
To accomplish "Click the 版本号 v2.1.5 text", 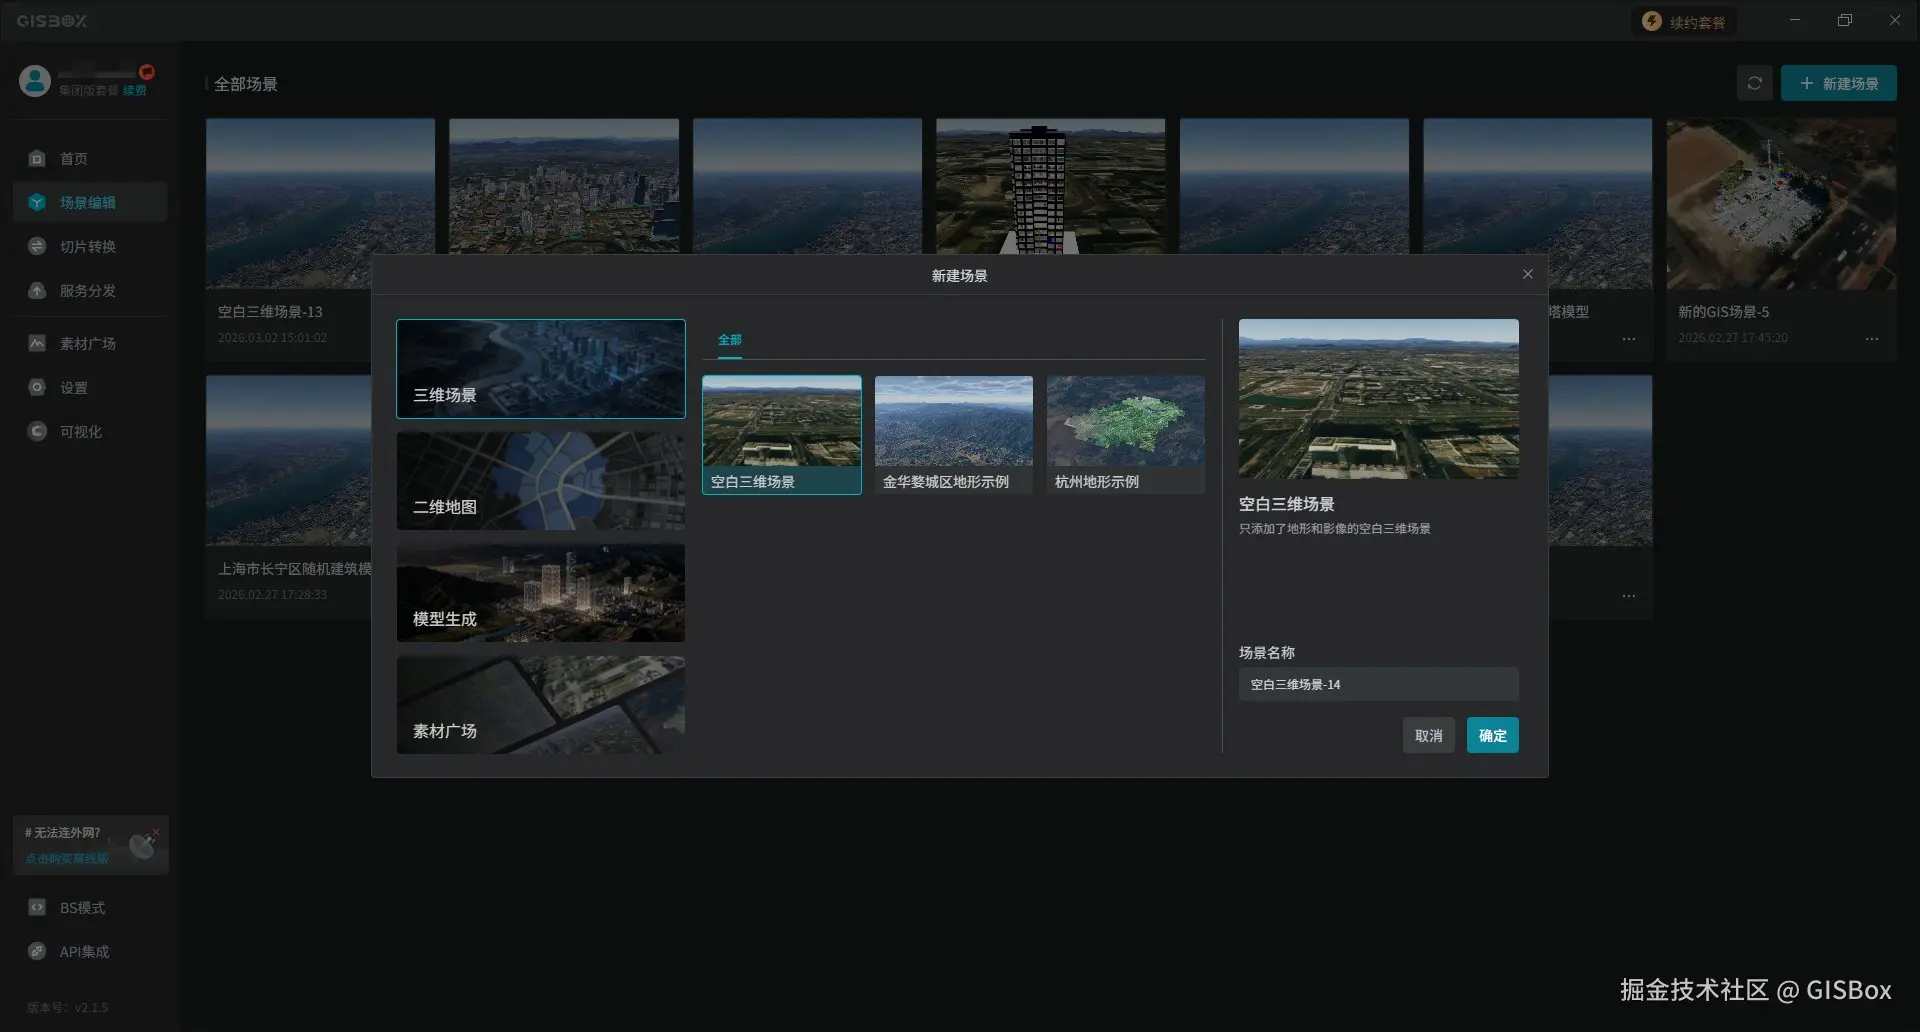I will 67,1007.
